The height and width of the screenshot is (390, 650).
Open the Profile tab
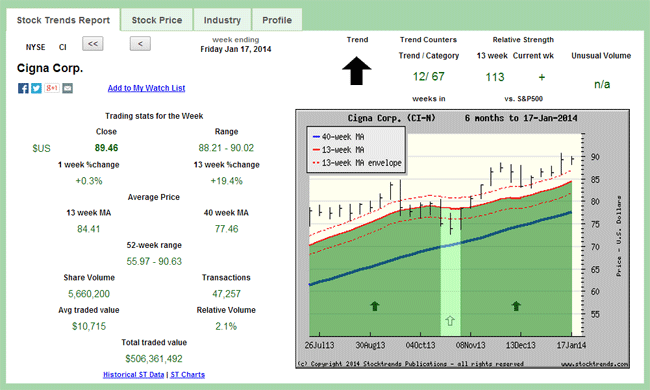point(277,20)
